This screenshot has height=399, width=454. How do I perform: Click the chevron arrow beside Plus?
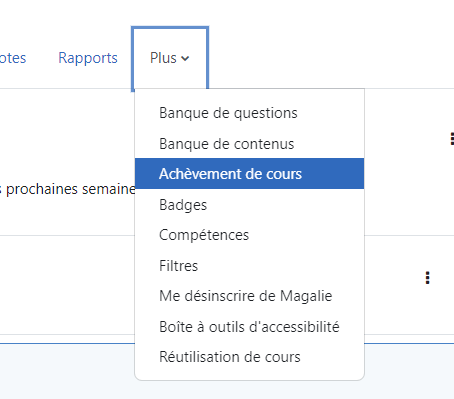point(185,59)
